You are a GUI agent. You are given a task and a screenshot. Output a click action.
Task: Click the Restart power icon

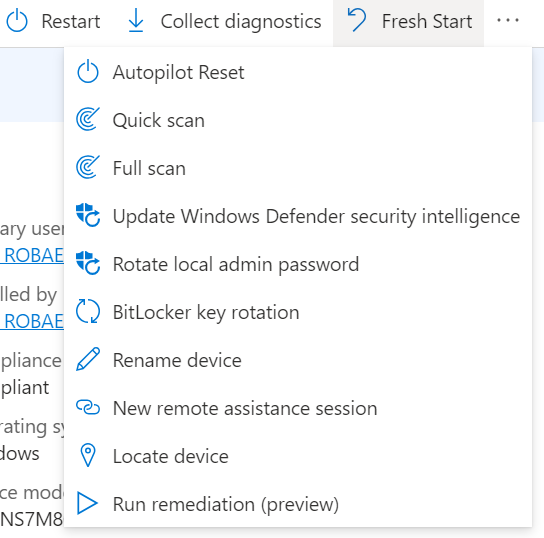click(x=17, y=21)
